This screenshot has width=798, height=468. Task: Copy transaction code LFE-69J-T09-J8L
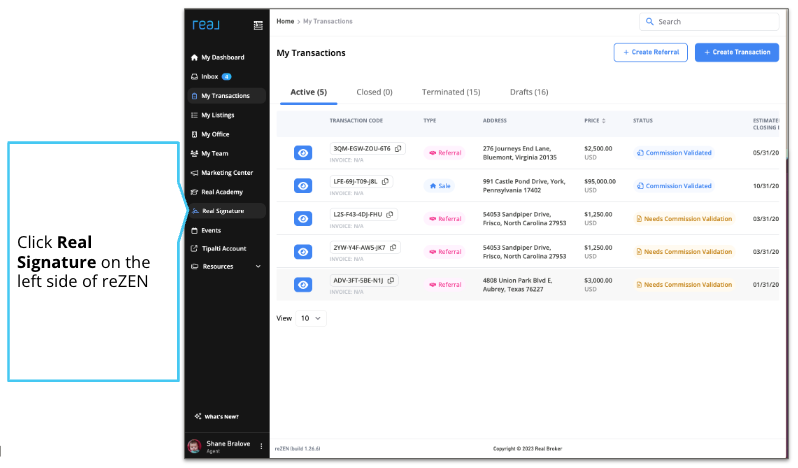click(385, 182)
